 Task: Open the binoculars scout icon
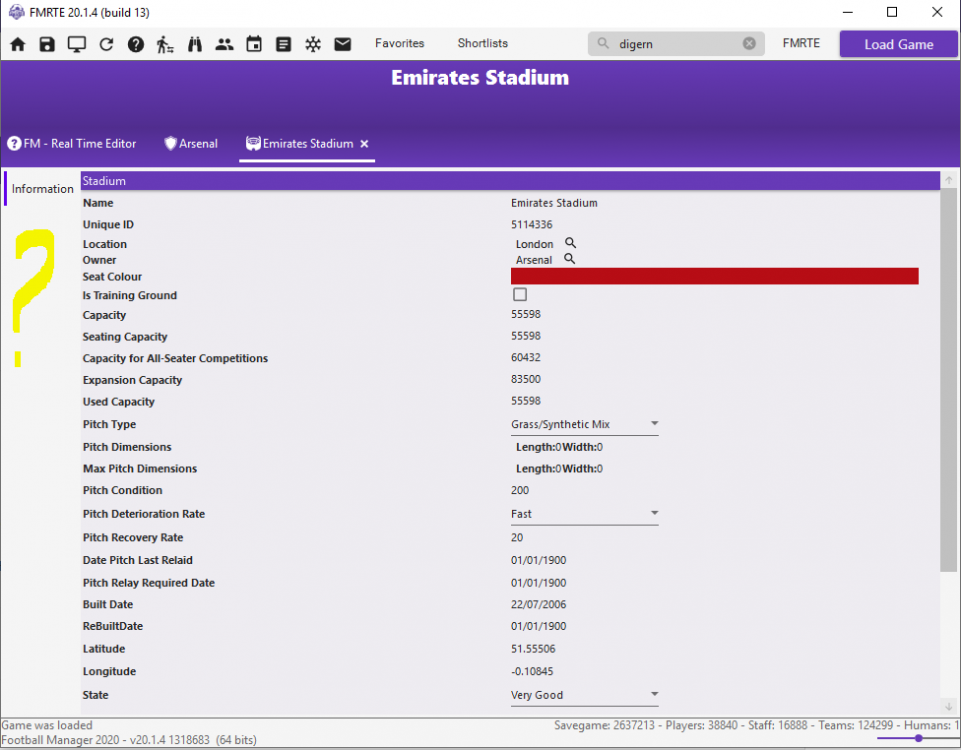point(195,44)
